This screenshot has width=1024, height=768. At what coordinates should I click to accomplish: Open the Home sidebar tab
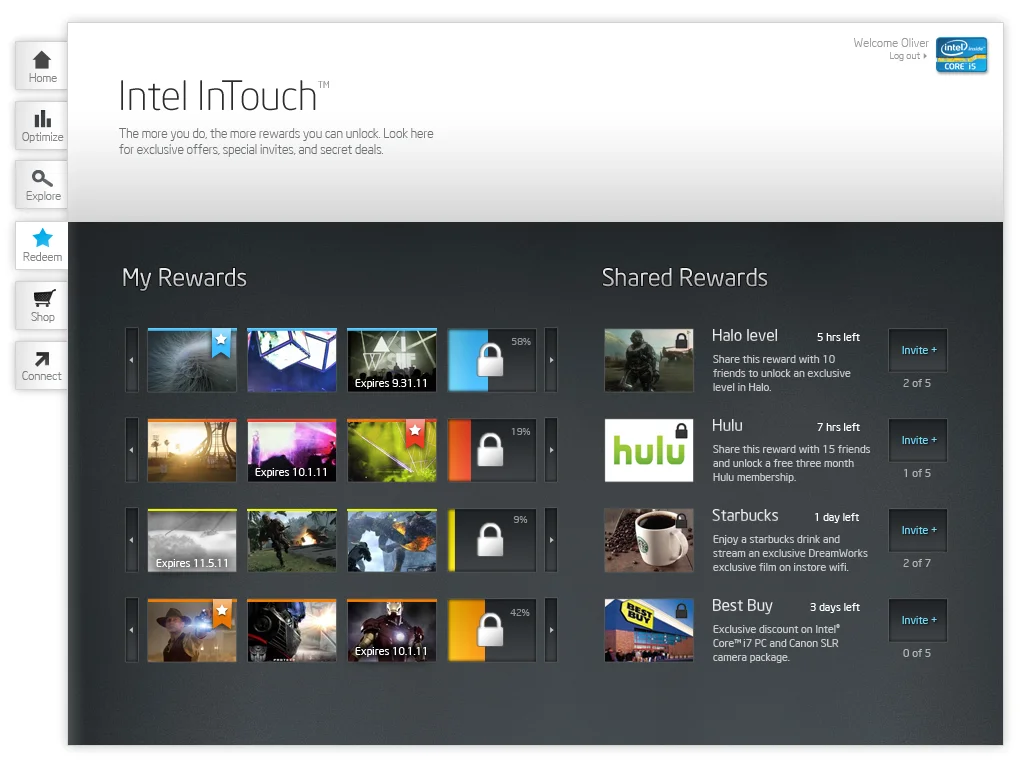tap(42, 66)
